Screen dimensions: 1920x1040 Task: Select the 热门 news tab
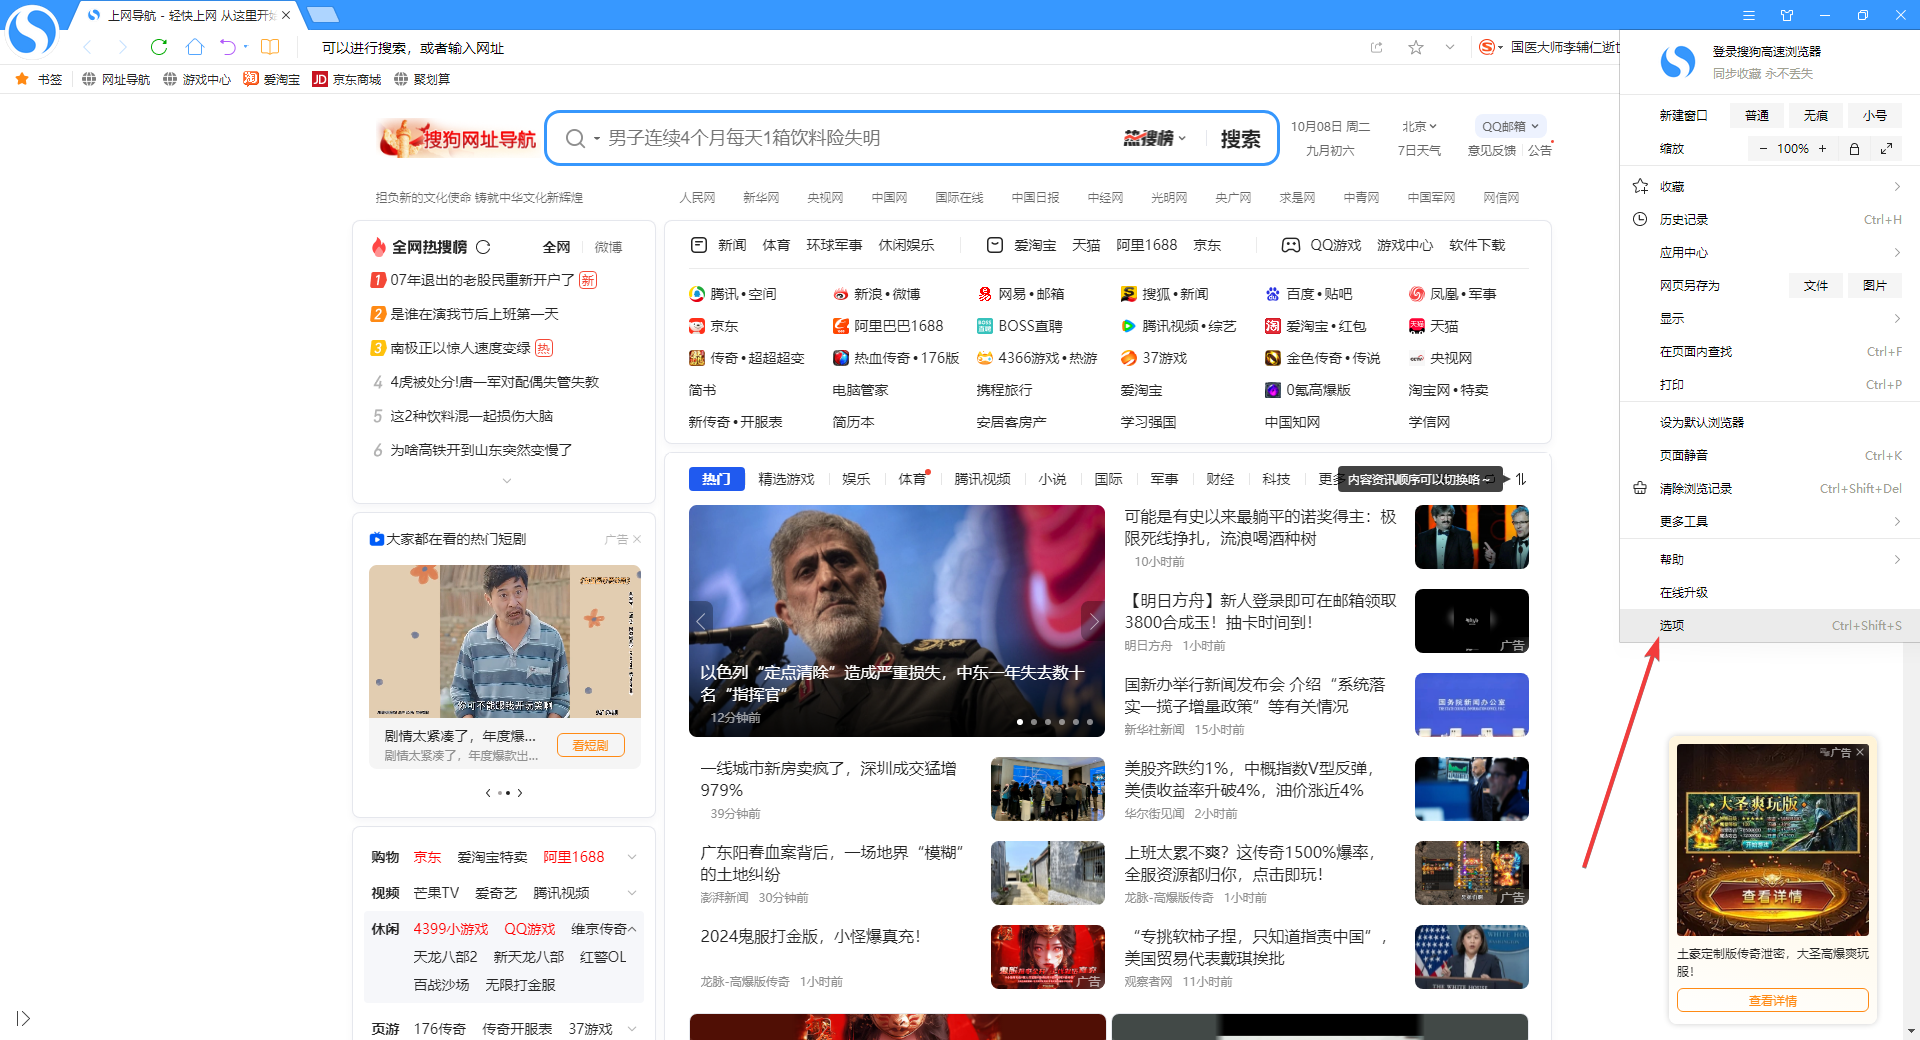pos(716,479)
